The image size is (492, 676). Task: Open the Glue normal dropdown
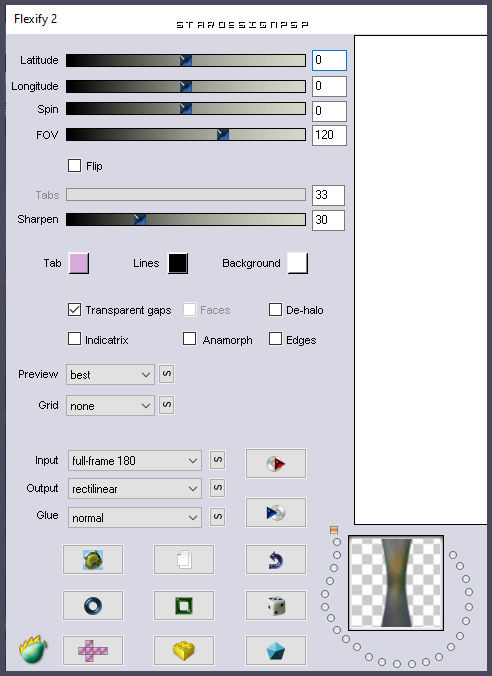(x=135, y=517)
